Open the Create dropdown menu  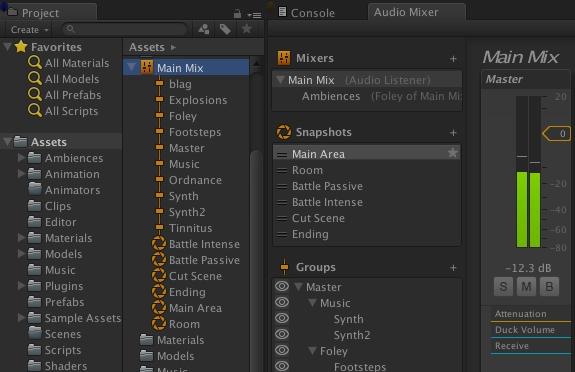pyautogui.click(x=29, y=29)
